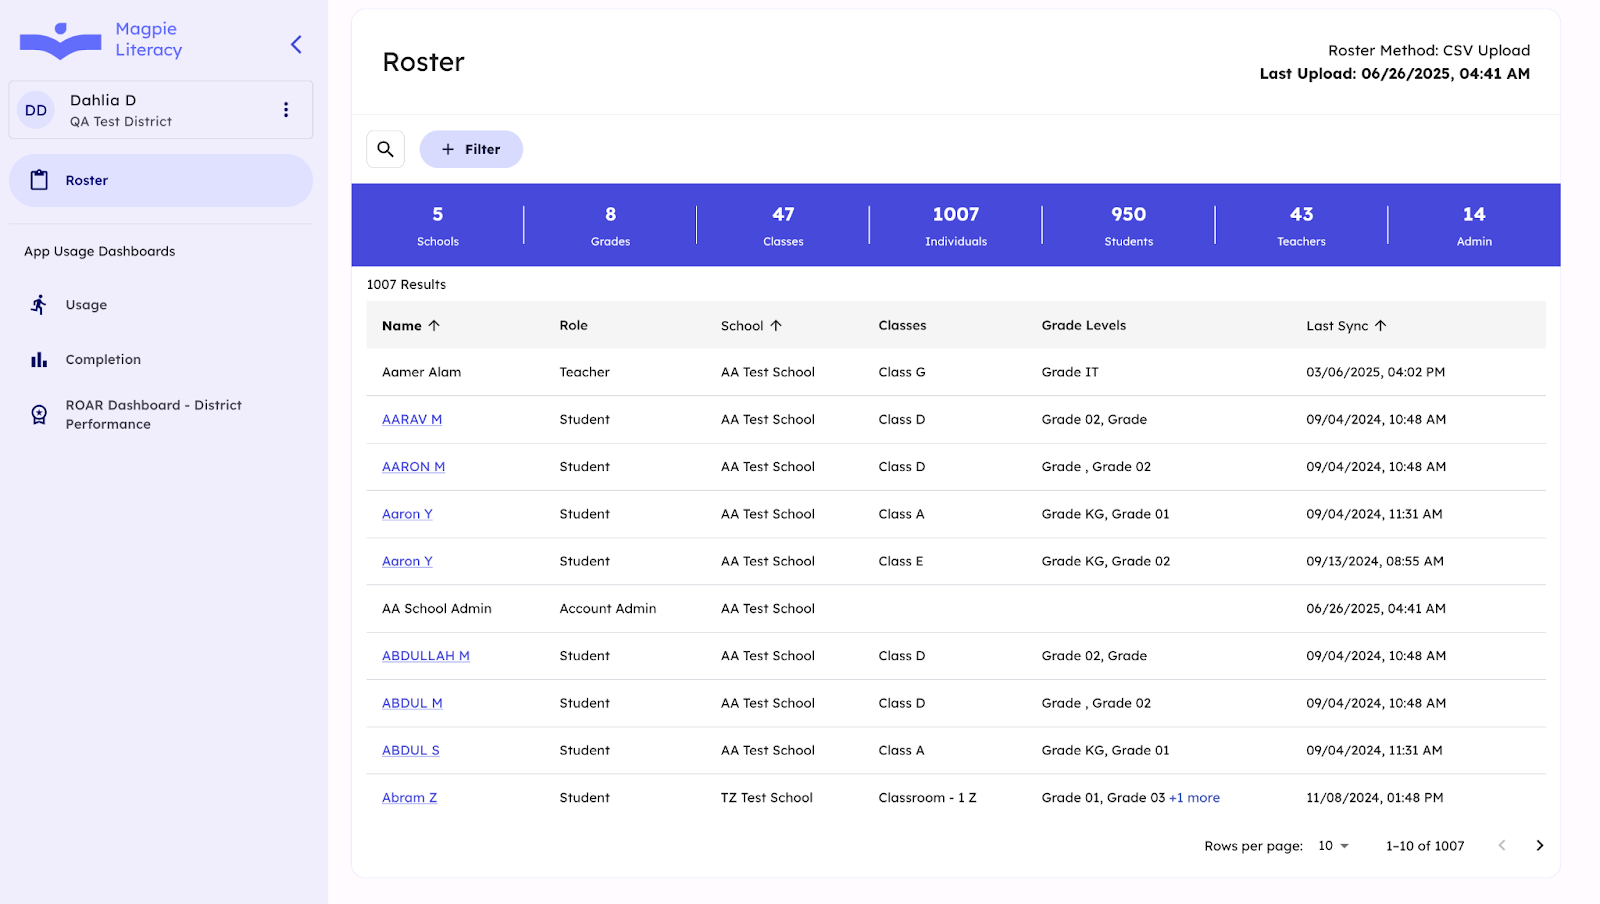Click the search magnifier icon
This screenshot has width=1600, height=904.
coord(385,149)
